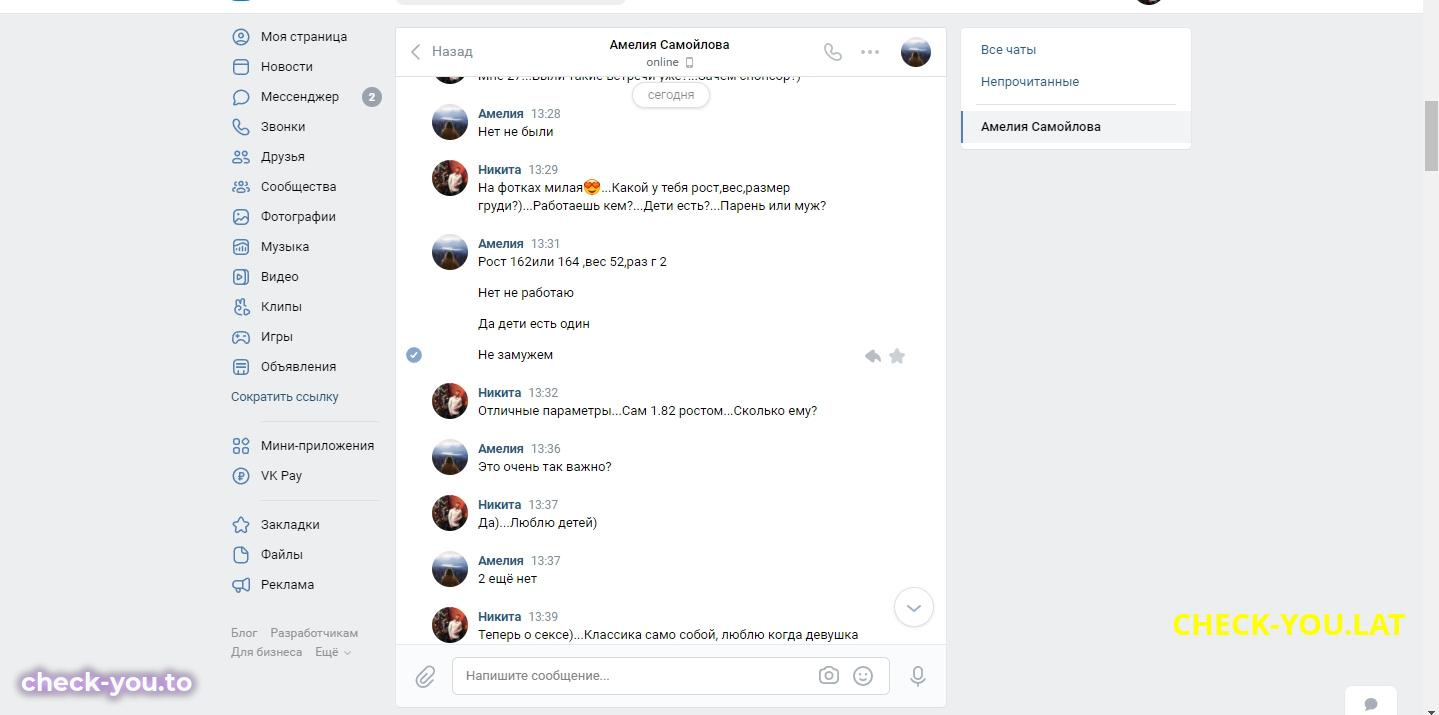Click the camera icon in message field
Screen dimensions: 1439x715
(829, 676)
